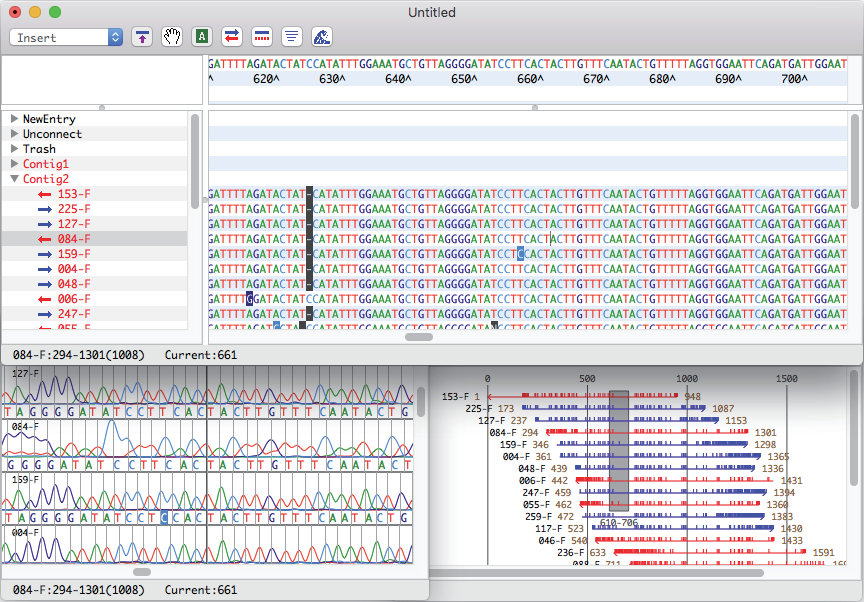Click the rightmost blue assembly toolbar icon
Screen dimensions: 864x602
pyautogui.click(x=322, y=37)
